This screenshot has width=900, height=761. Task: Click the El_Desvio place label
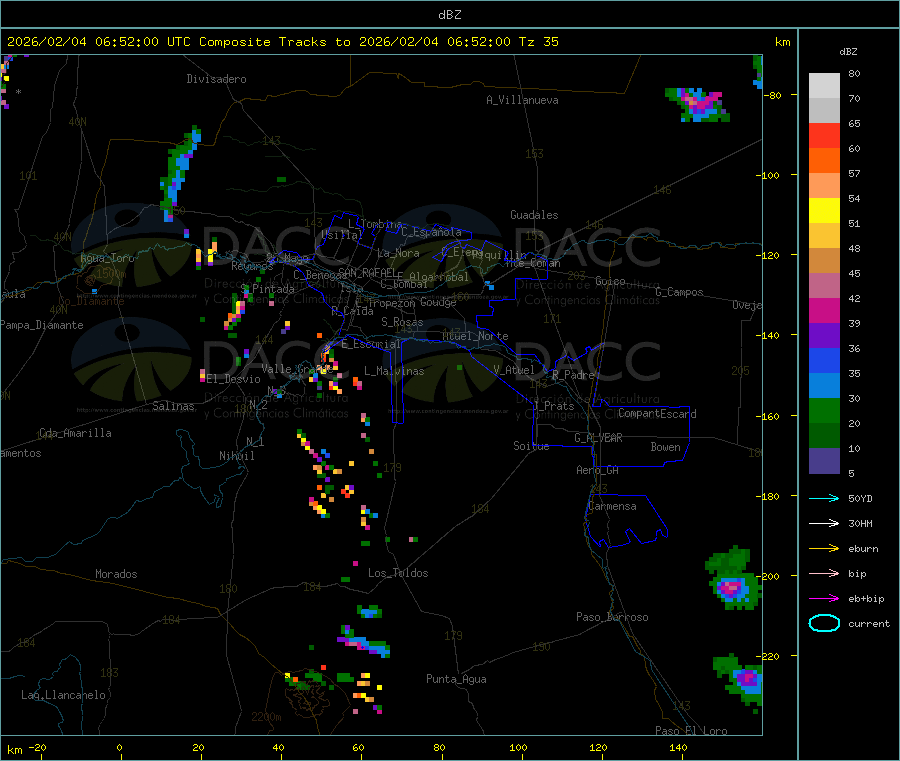point(234,379)
